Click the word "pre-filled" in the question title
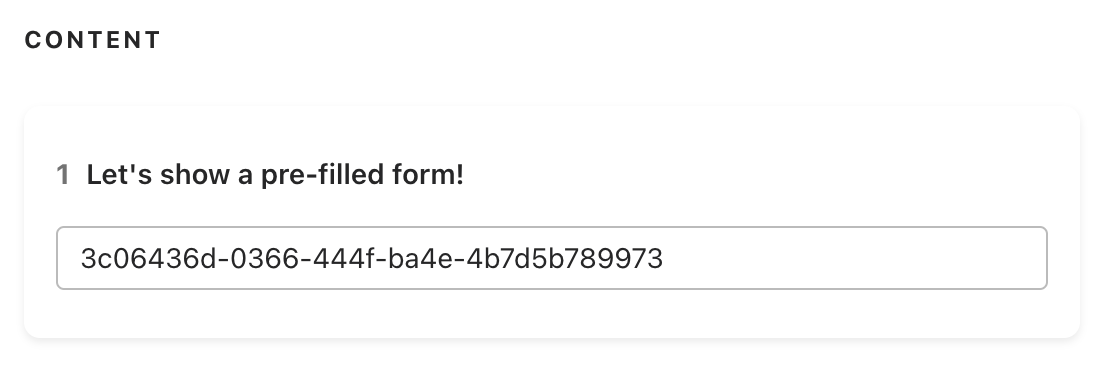1106x374 pixels. [x=314, y=175]
